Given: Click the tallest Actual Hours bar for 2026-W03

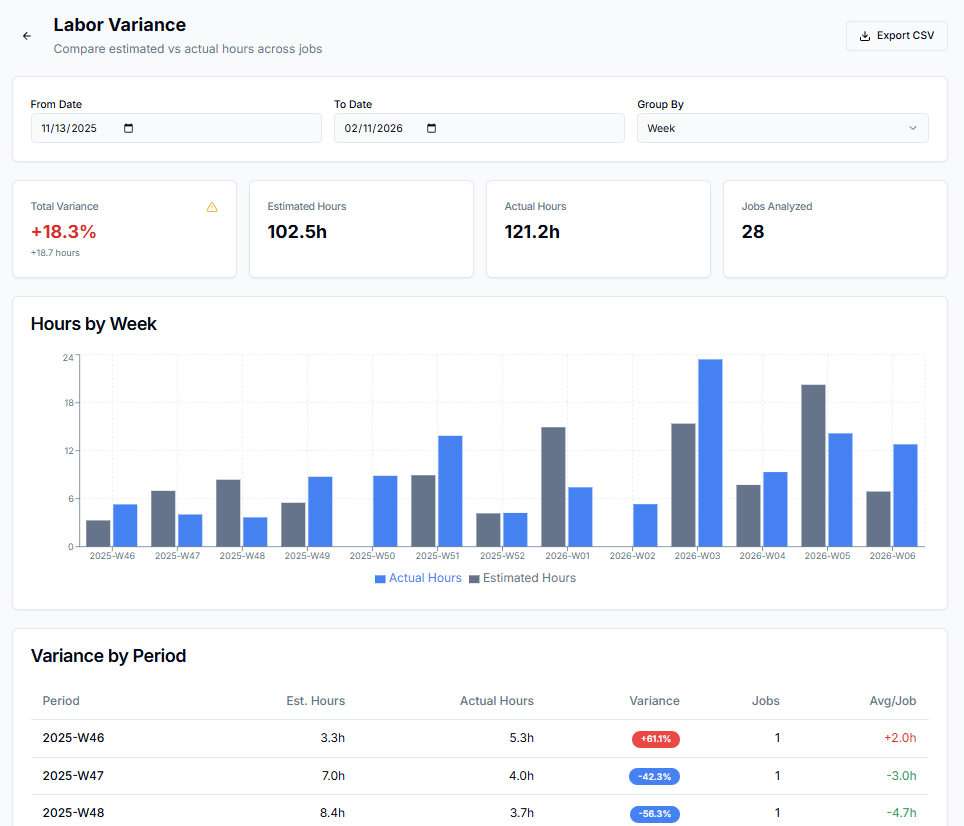Looking at the screenshot, I should pos(710,452).
